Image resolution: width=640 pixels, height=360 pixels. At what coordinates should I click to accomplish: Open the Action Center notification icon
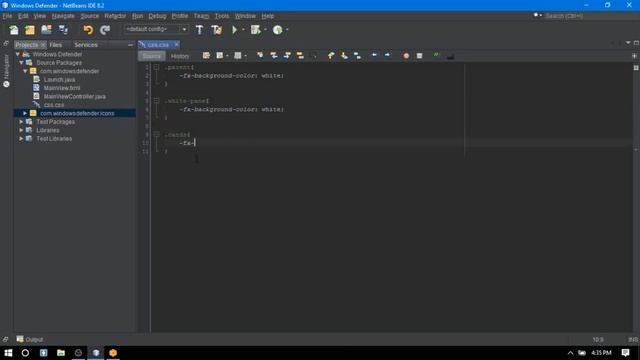pyautogui.click(x=625, y=353)
